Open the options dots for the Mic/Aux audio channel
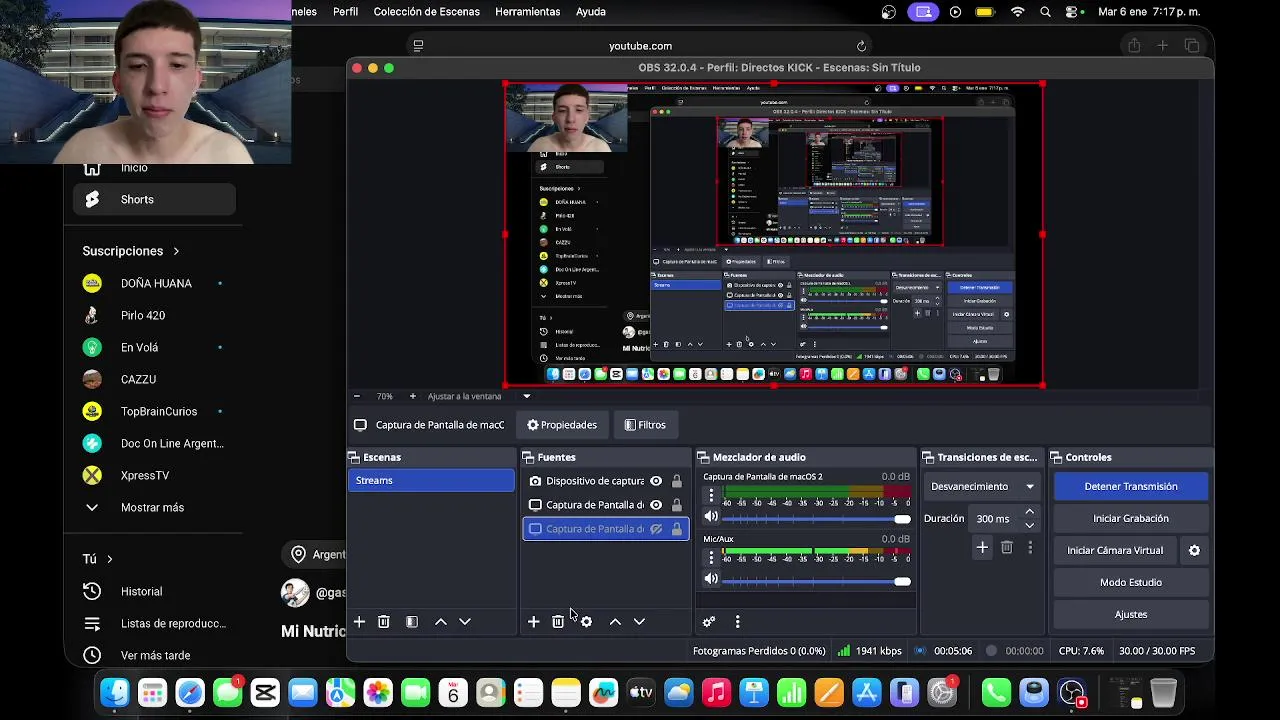 click(x=711, y=558)
